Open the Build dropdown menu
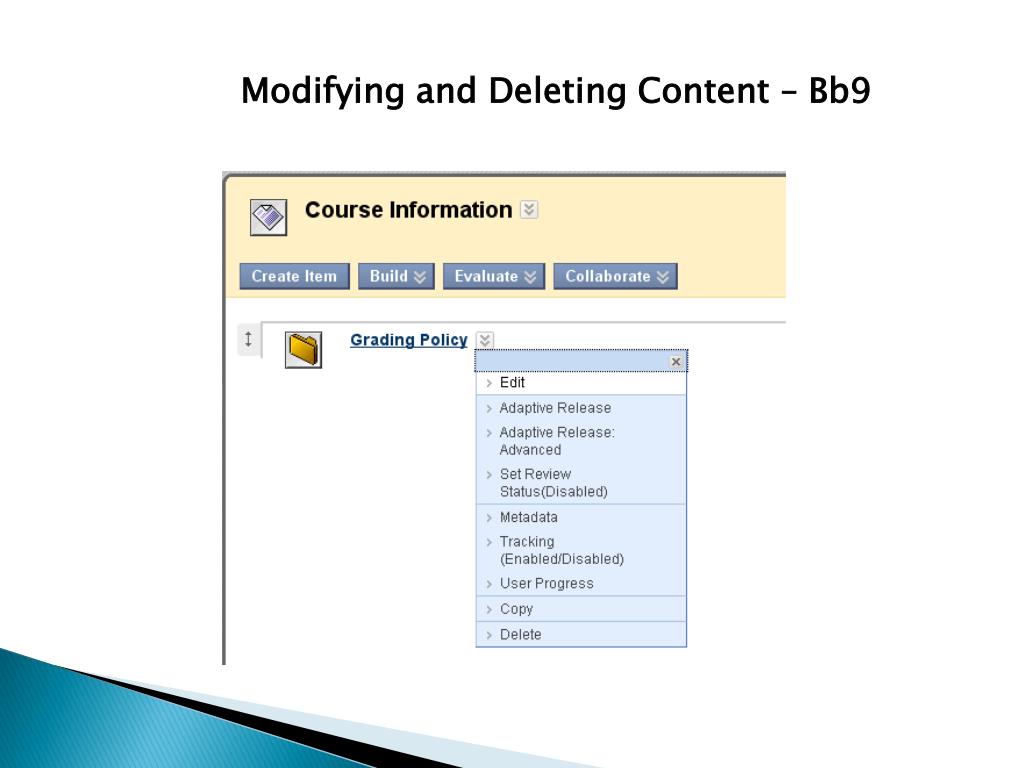Viewport: 1024px width, 768px height. (x=396, y=276)
